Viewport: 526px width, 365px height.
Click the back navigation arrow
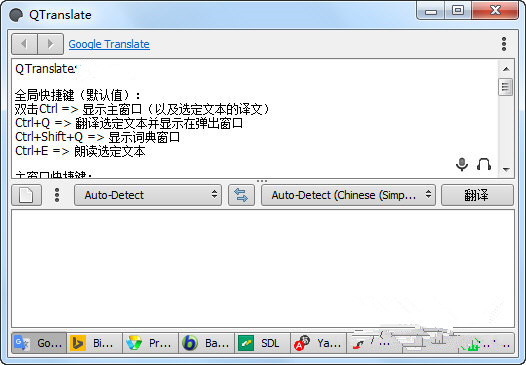click(x=24, y=44)
